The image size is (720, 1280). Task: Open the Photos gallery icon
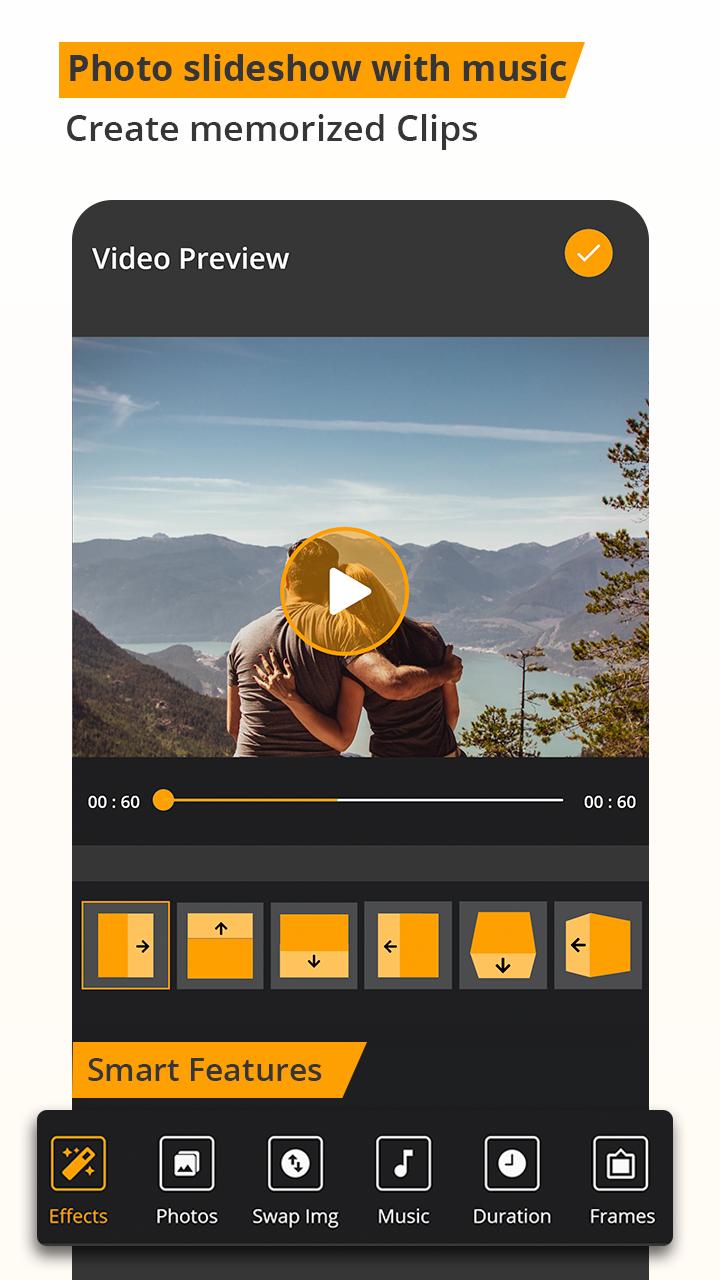pyautogui.click(x=187, y=1164)
